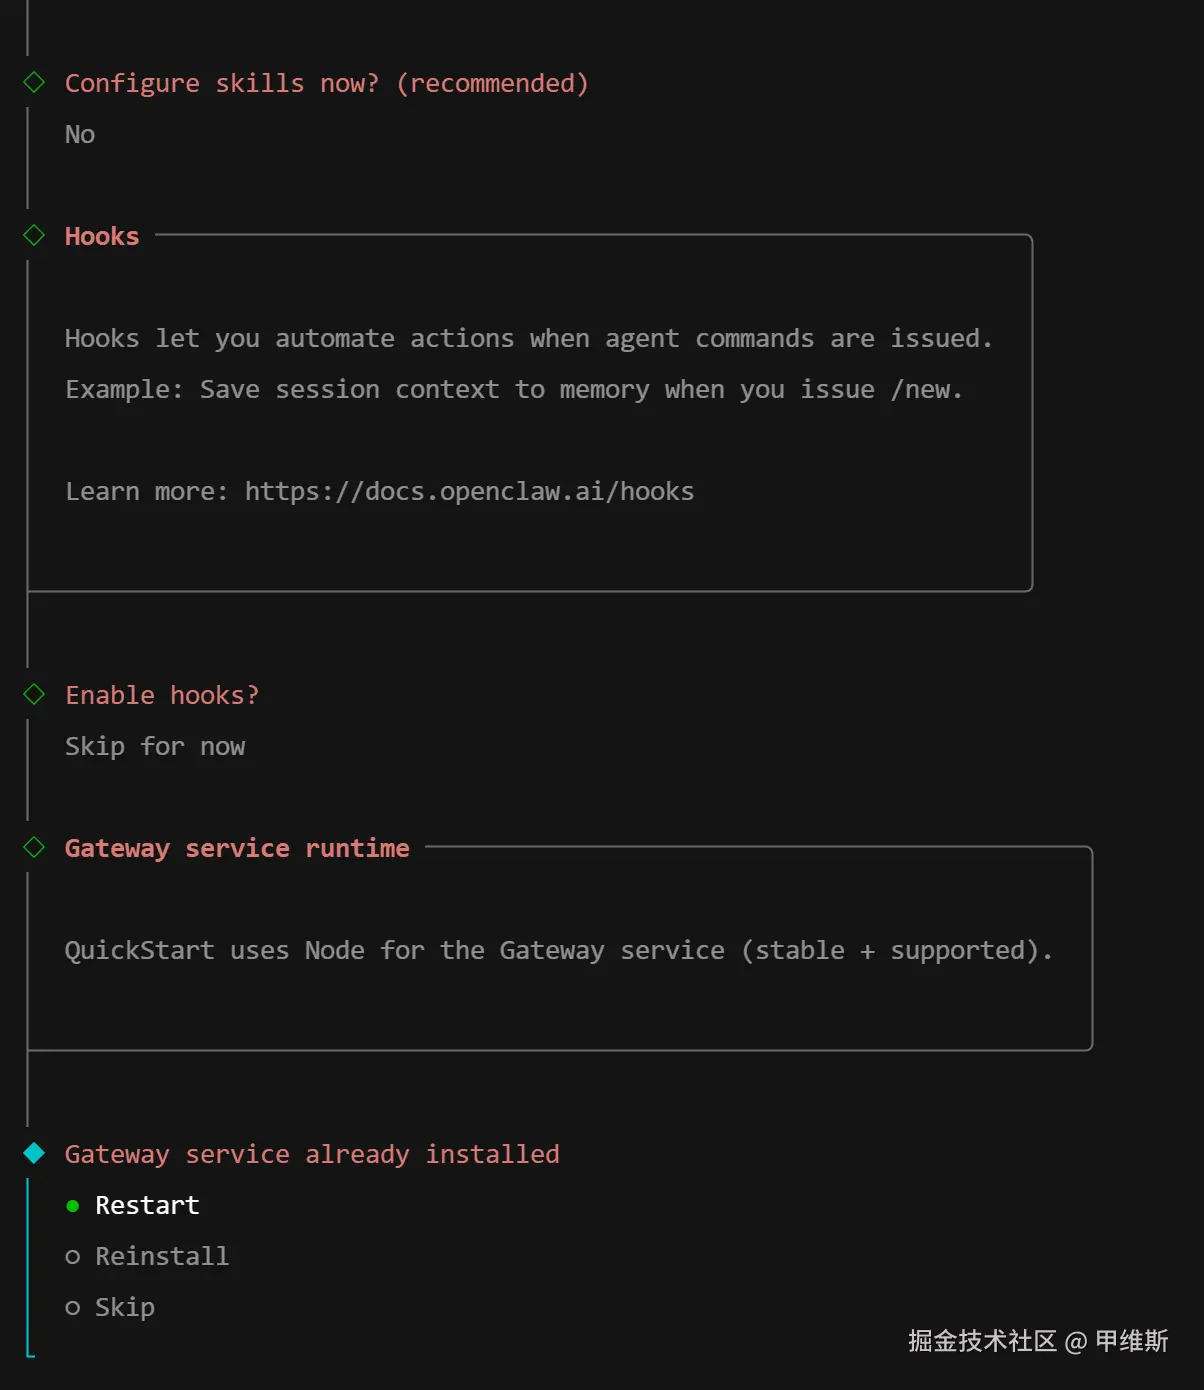Click the 'Skip for now' answer text
The height and width of the screenshot is (1390, 1204).
click(x=155, y=746)
